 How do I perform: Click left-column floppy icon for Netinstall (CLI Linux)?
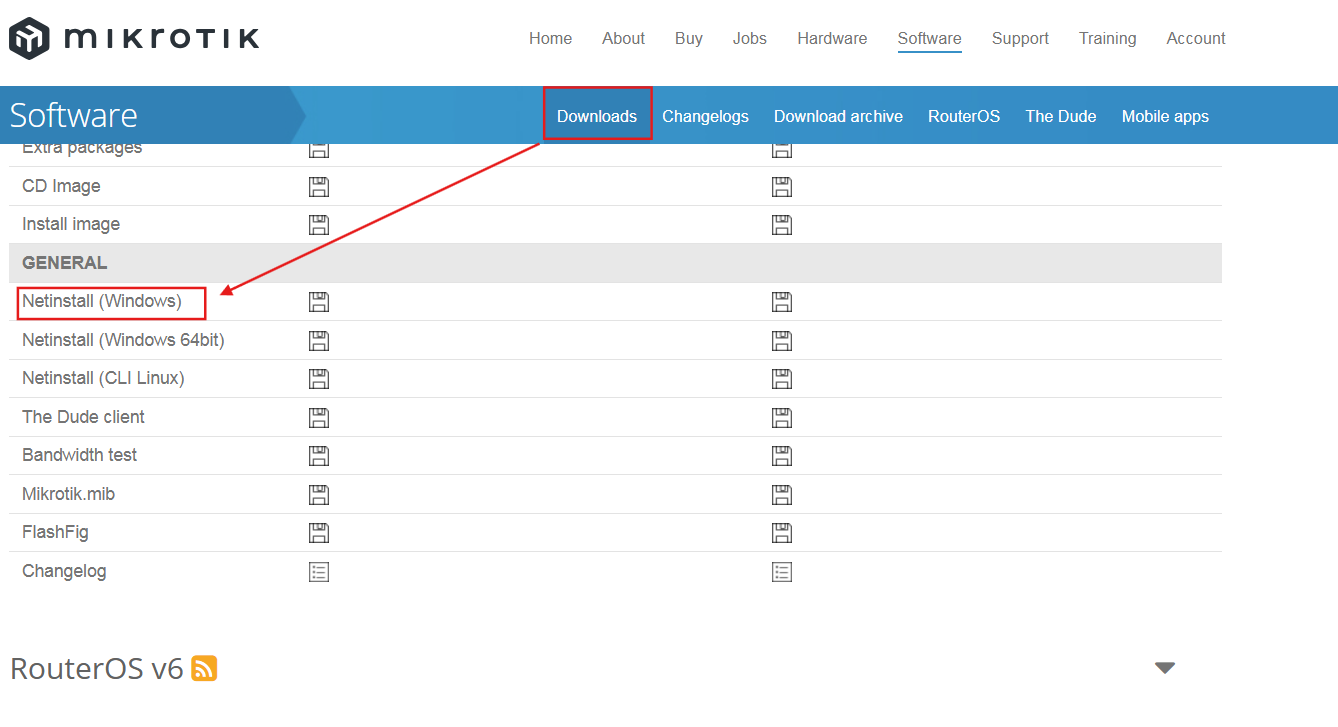pos(319,379)
